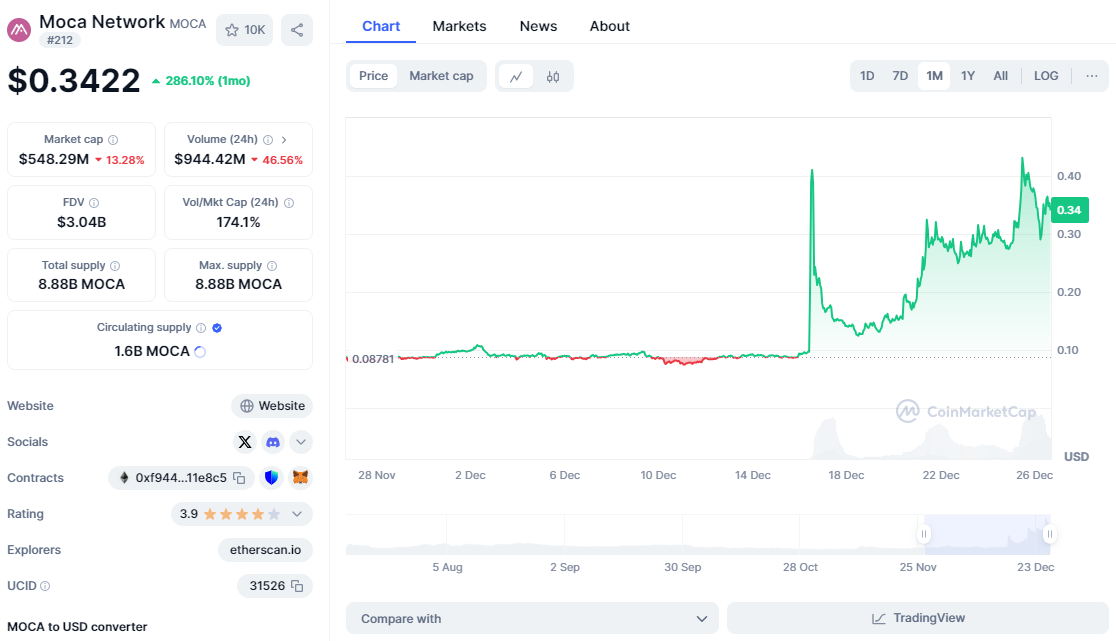1116x641 pixels.
Task: Open the About tab
Action: (609, 26)
